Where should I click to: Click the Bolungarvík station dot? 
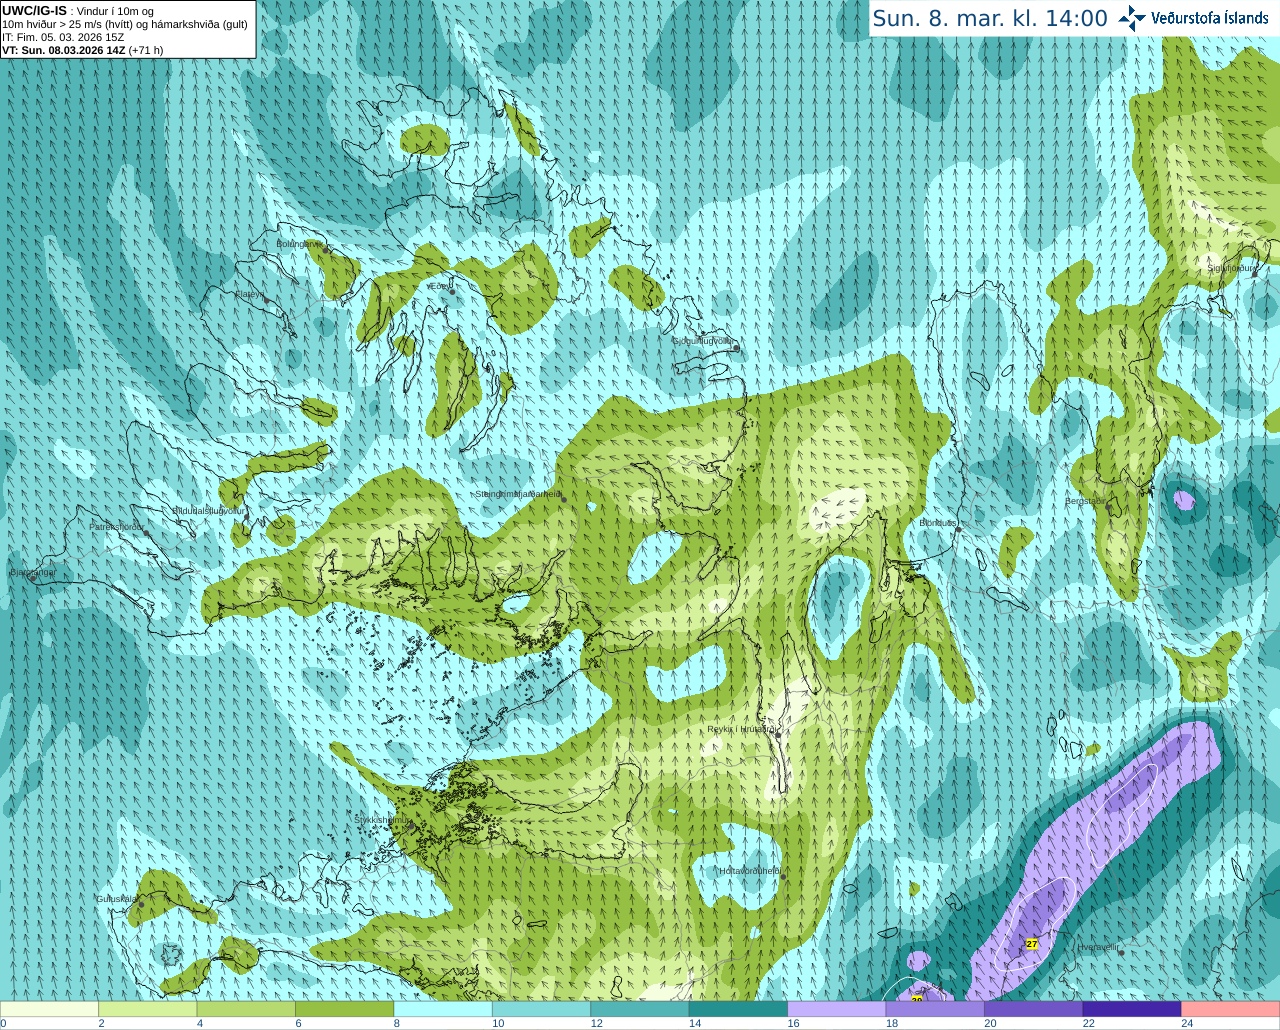coord(326,250)
